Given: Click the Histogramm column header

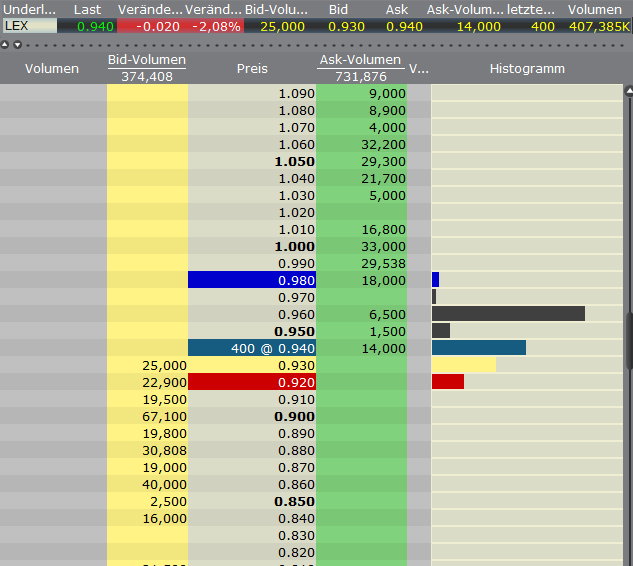Looking at the screenshot, I should [x=527, y=69].
